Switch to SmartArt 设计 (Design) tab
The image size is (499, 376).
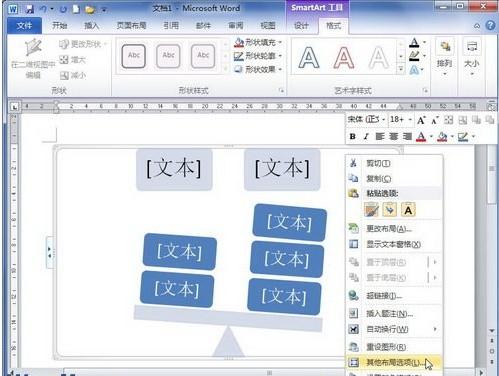301,25
